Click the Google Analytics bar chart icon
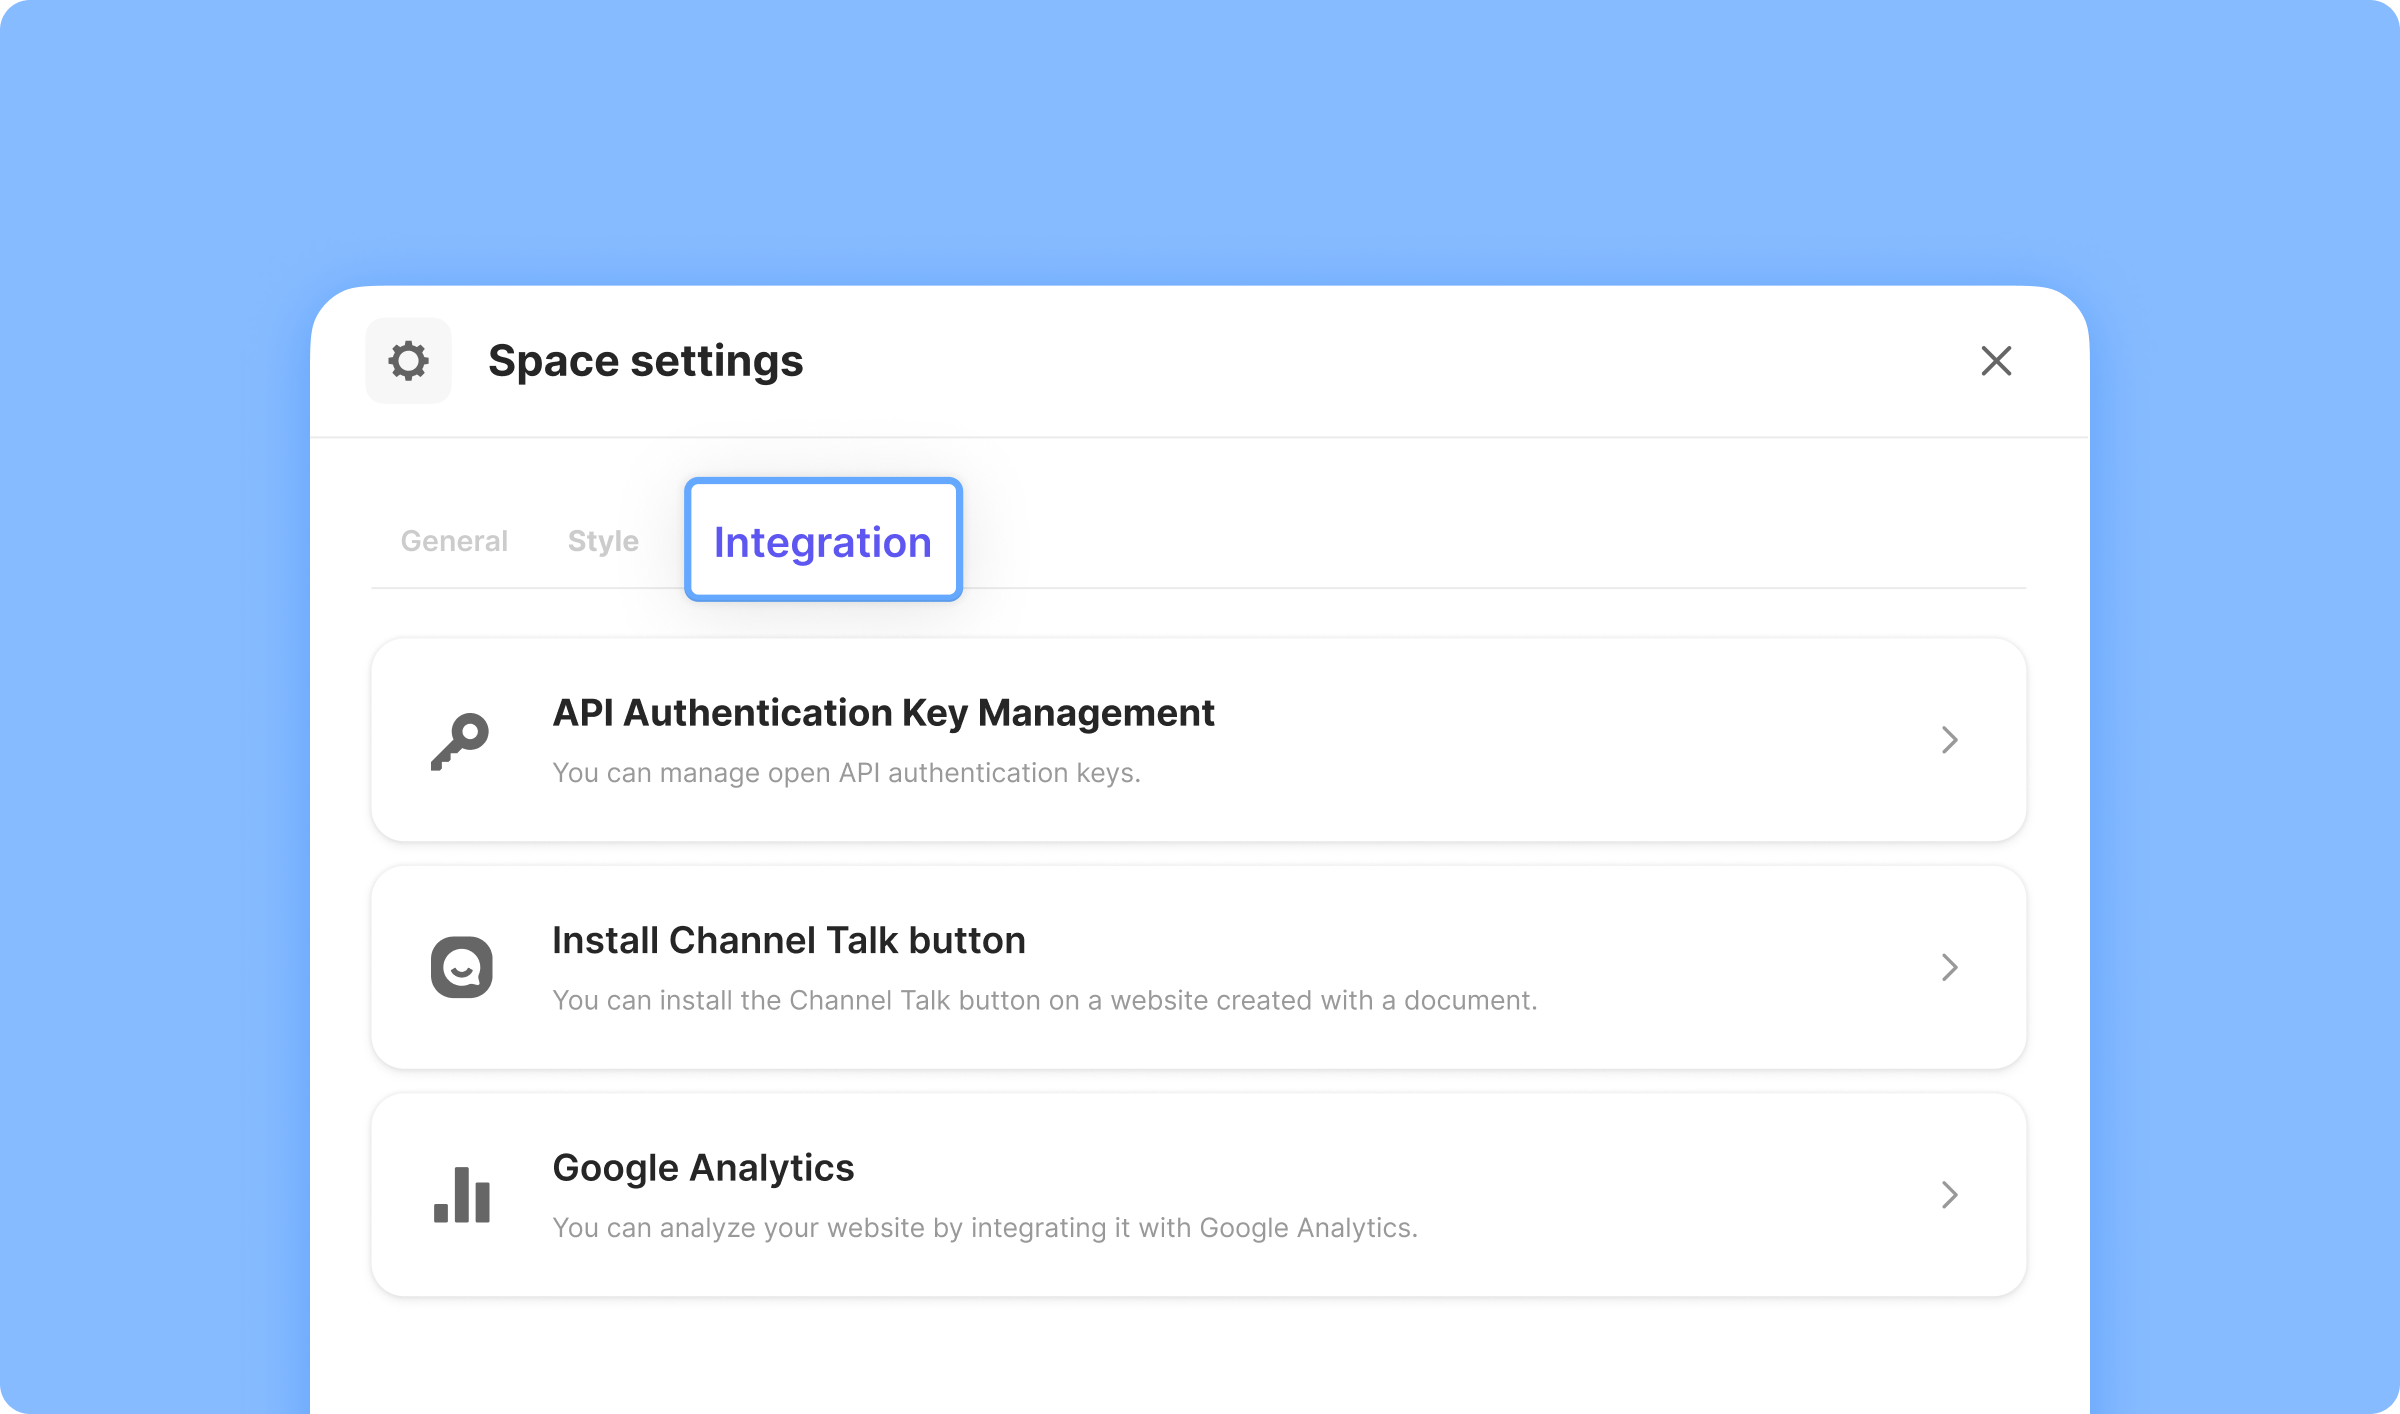Screen dimensions: 2400x1414 [x=461, y=1194]
